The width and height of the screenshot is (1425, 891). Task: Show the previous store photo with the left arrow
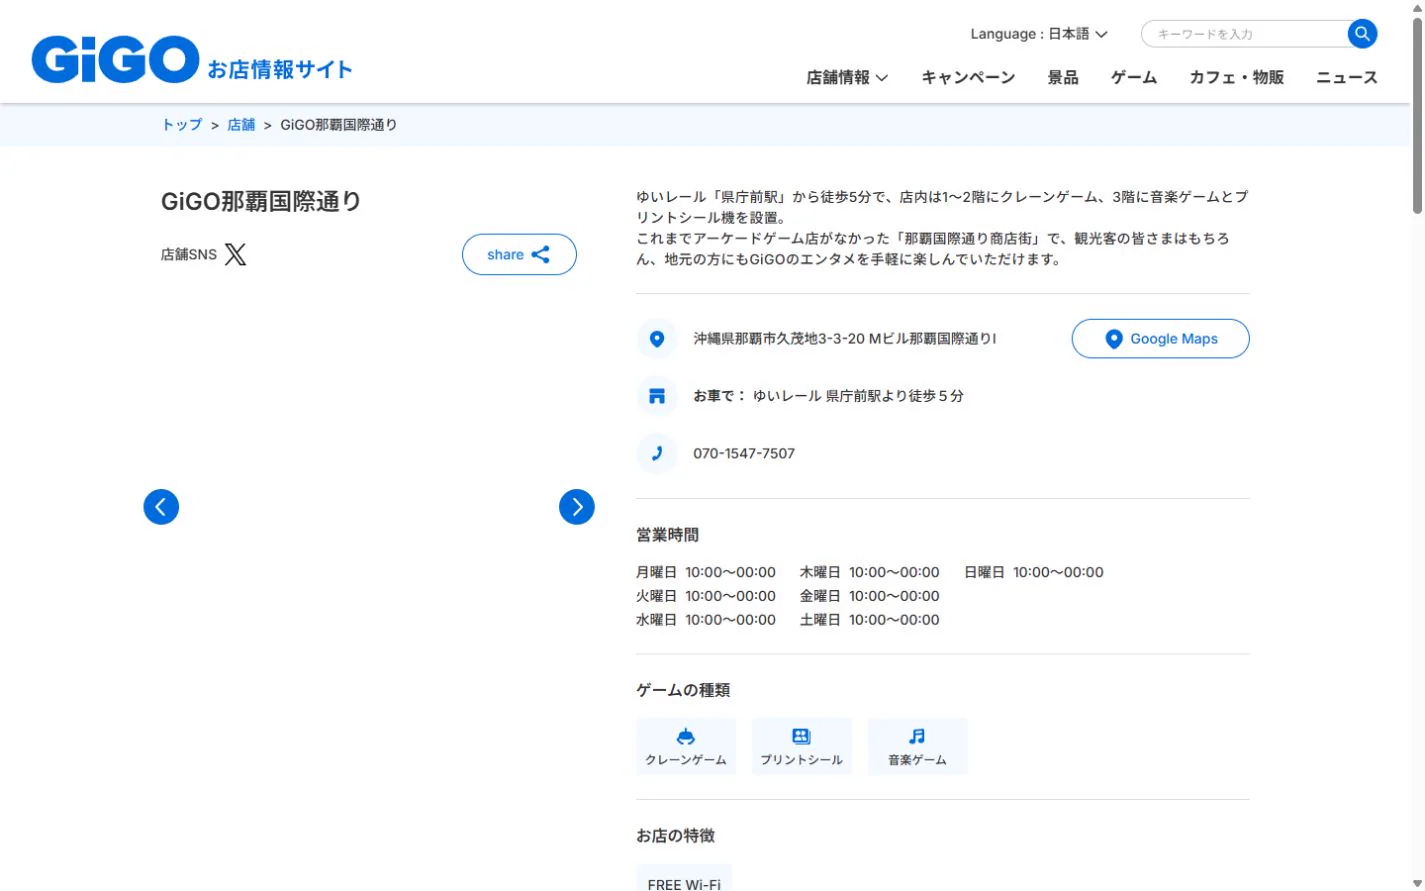[x=161, y=507]
